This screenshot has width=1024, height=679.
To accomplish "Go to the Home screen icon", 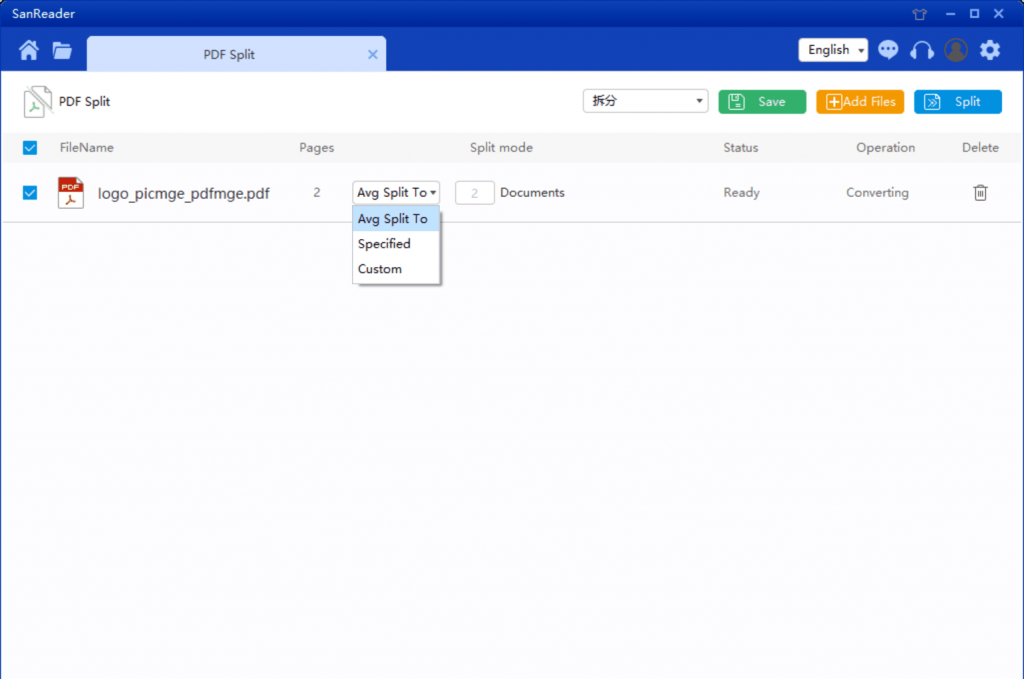I will (29, 50).
